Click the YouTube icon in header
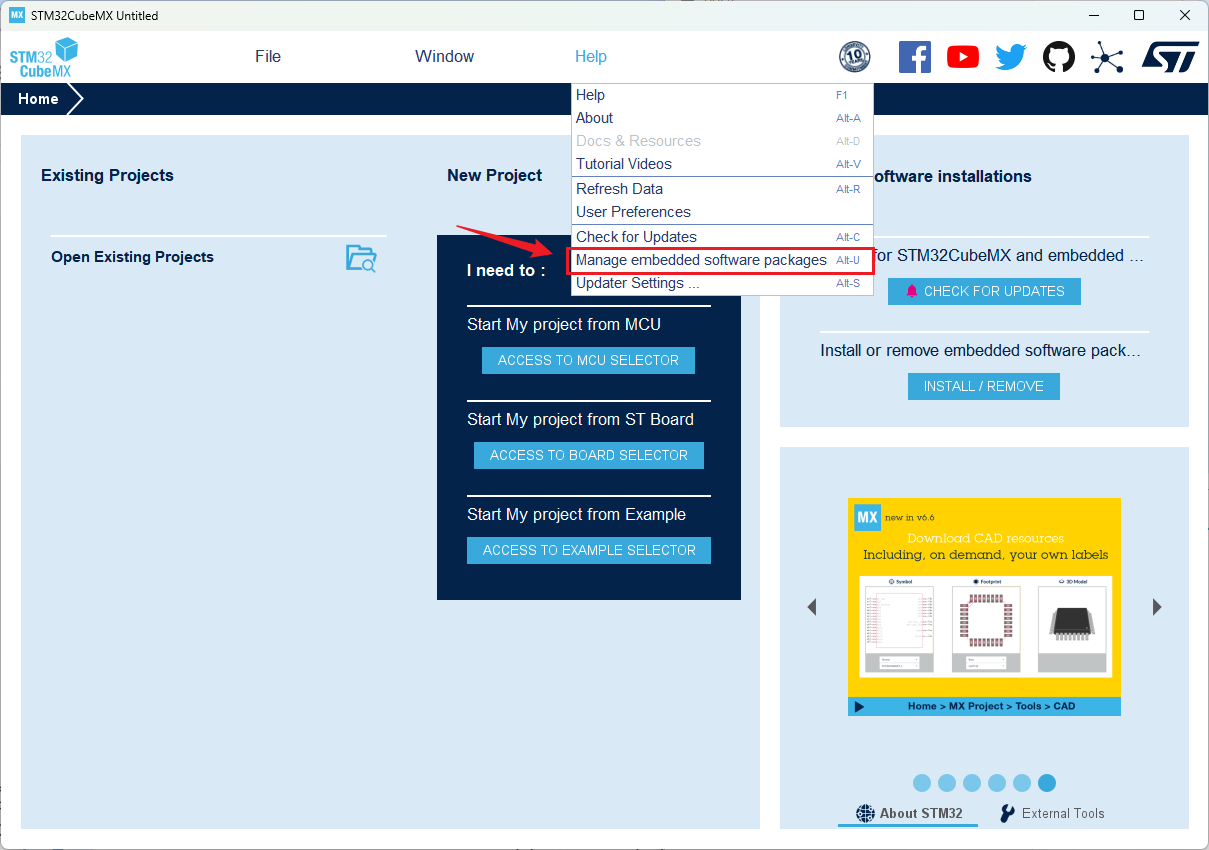 click(962, 57)
